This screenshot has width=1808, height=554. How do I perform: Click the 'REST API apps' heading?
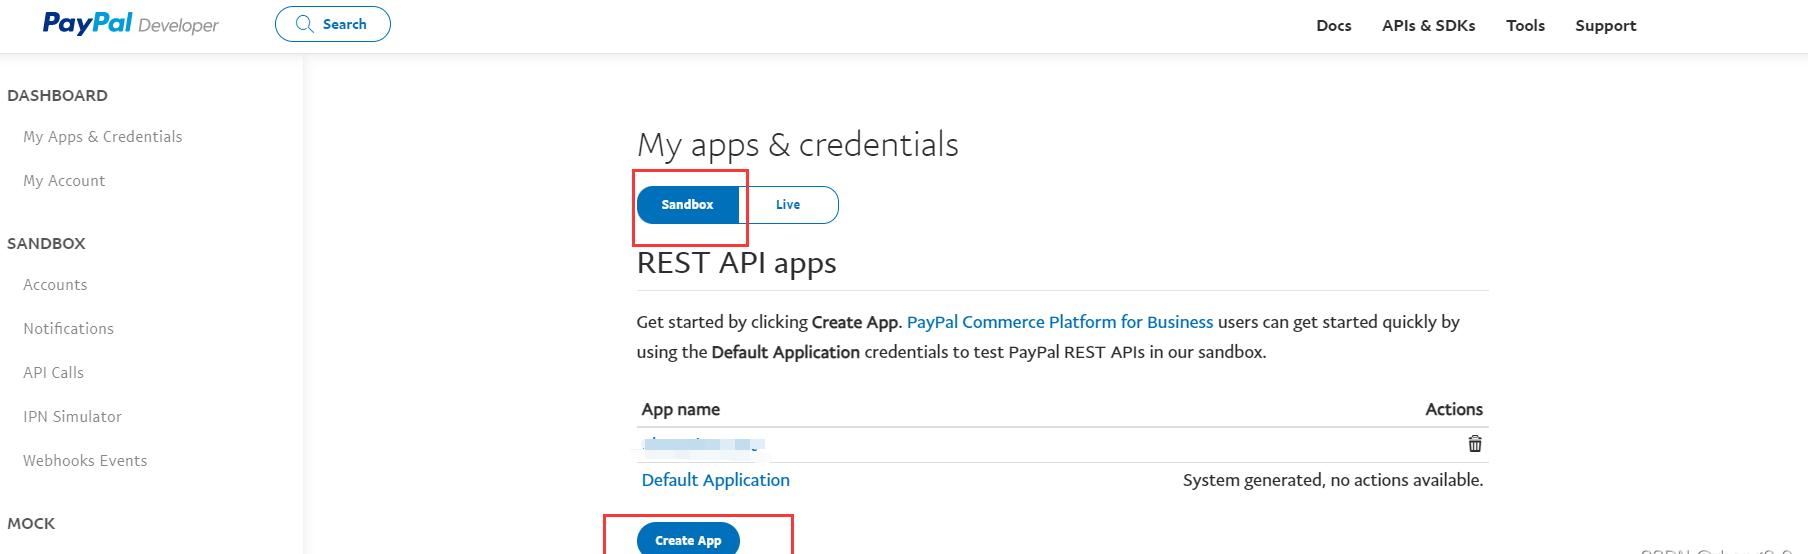coord(737,263)
